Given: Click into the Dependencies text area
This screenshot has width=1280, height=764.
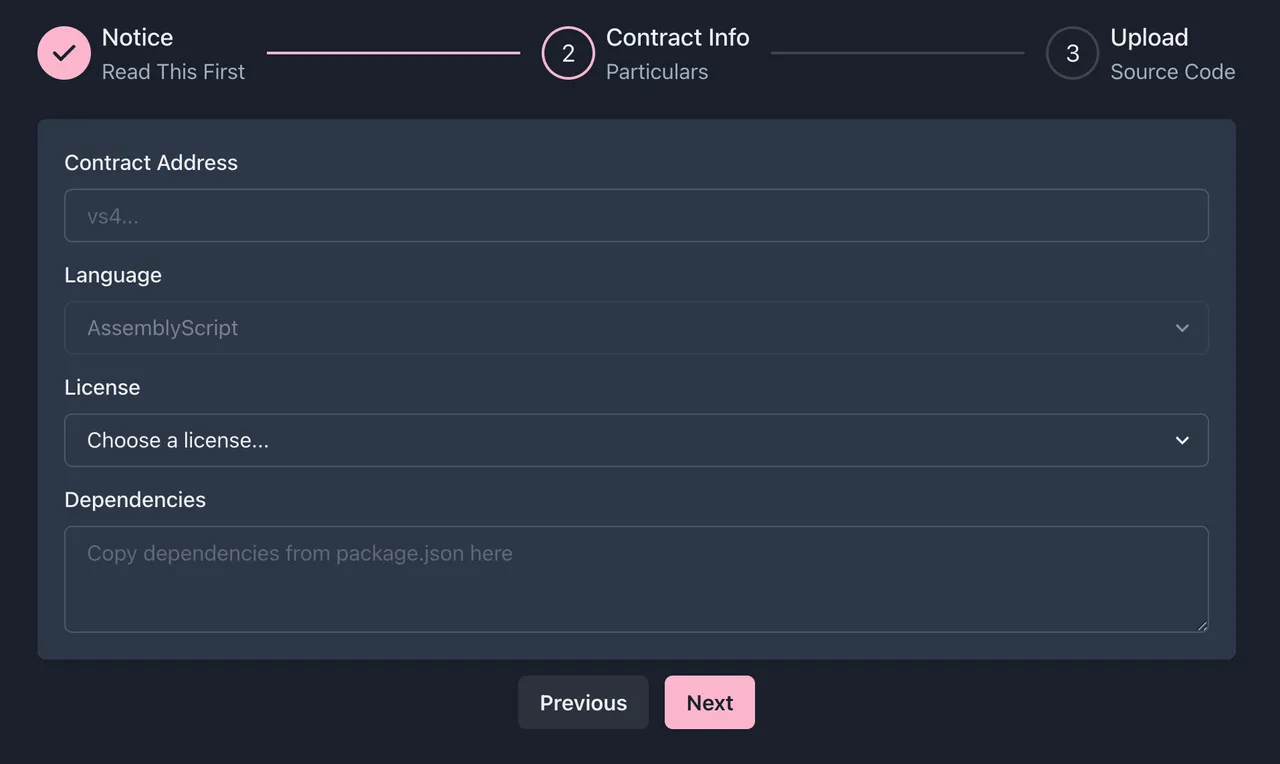Looking at the screenshot, I should click(636, 579).
